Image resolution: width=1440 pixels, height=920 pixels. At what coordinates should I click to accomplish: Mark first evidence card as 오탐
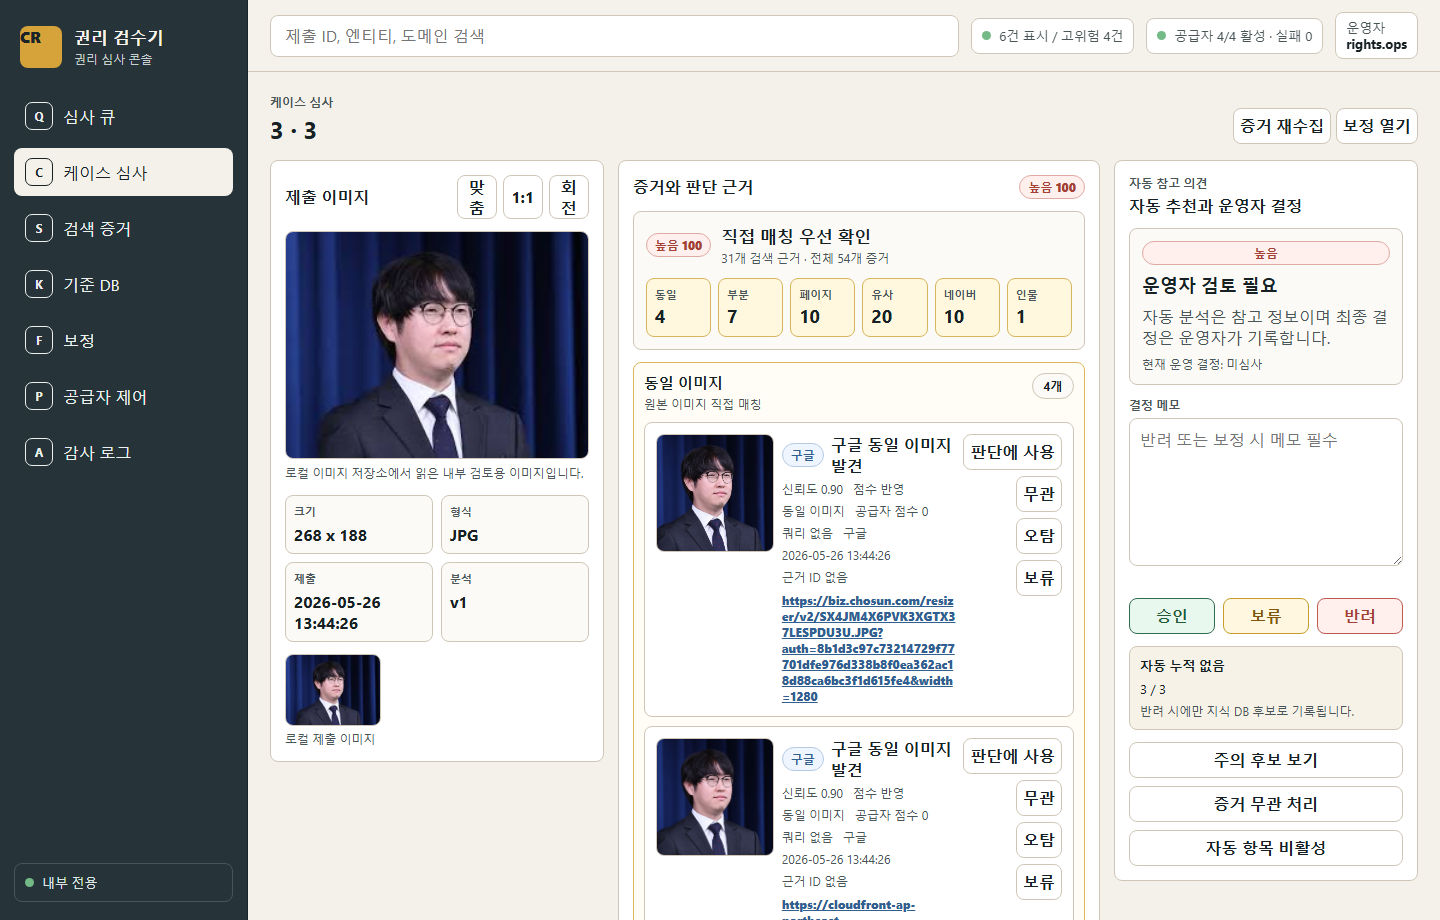pyautogui.click(x=1039, y=536)
